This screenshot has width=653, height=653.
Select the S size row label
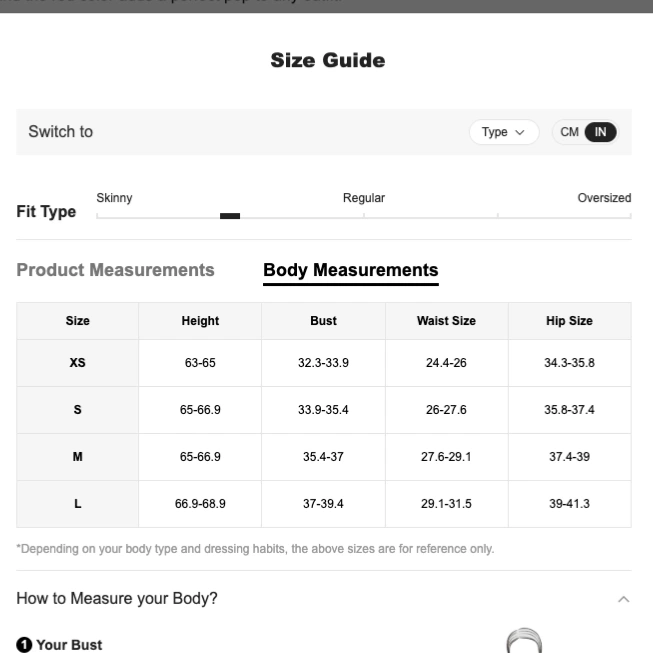[x=77, y=410]
